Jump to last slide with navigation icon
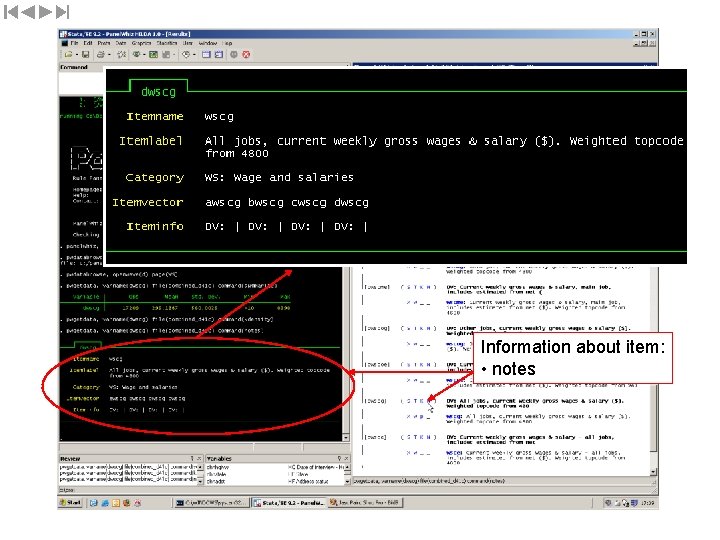Screen dimensions: 720x540 pos(62,12)
